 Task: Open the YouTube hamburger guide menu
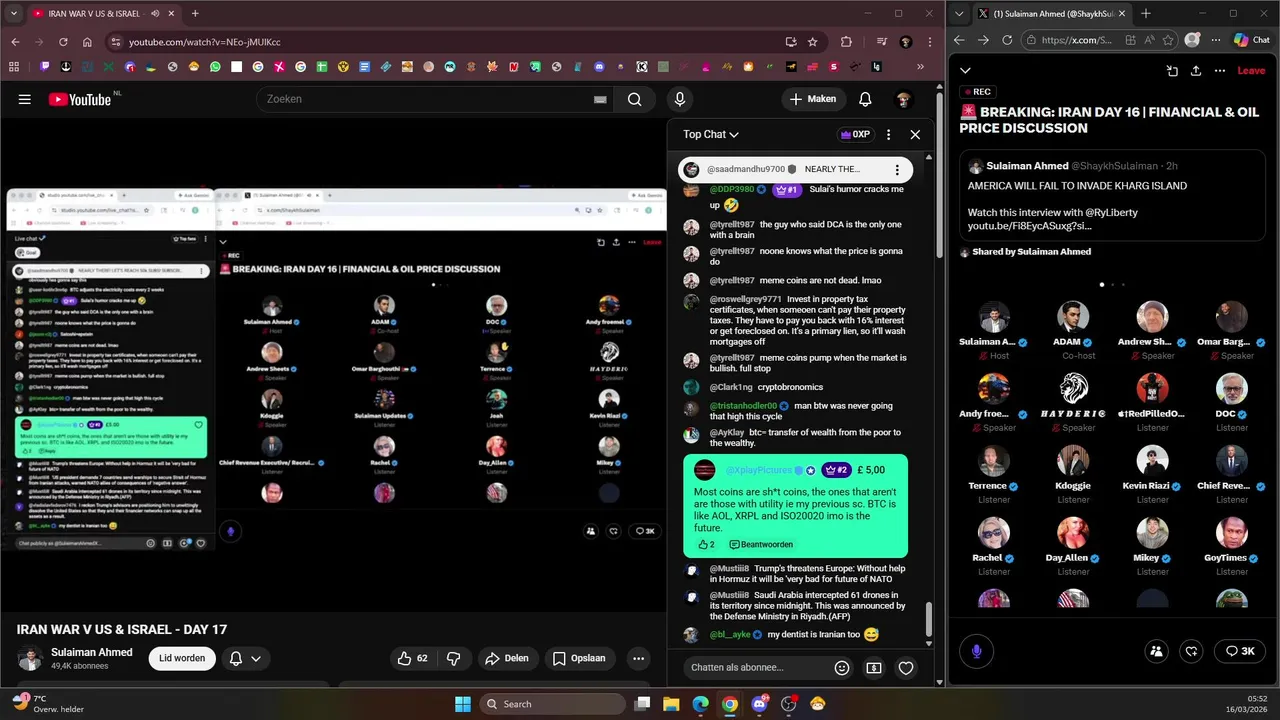25,99
